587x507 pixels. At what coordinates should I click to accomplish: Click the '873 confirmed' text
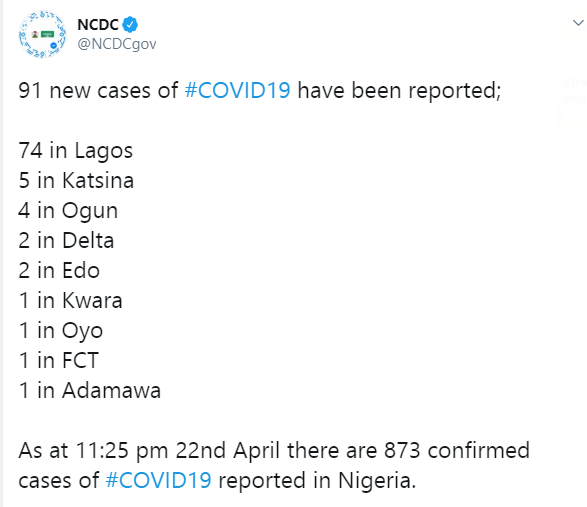(457, 450)
